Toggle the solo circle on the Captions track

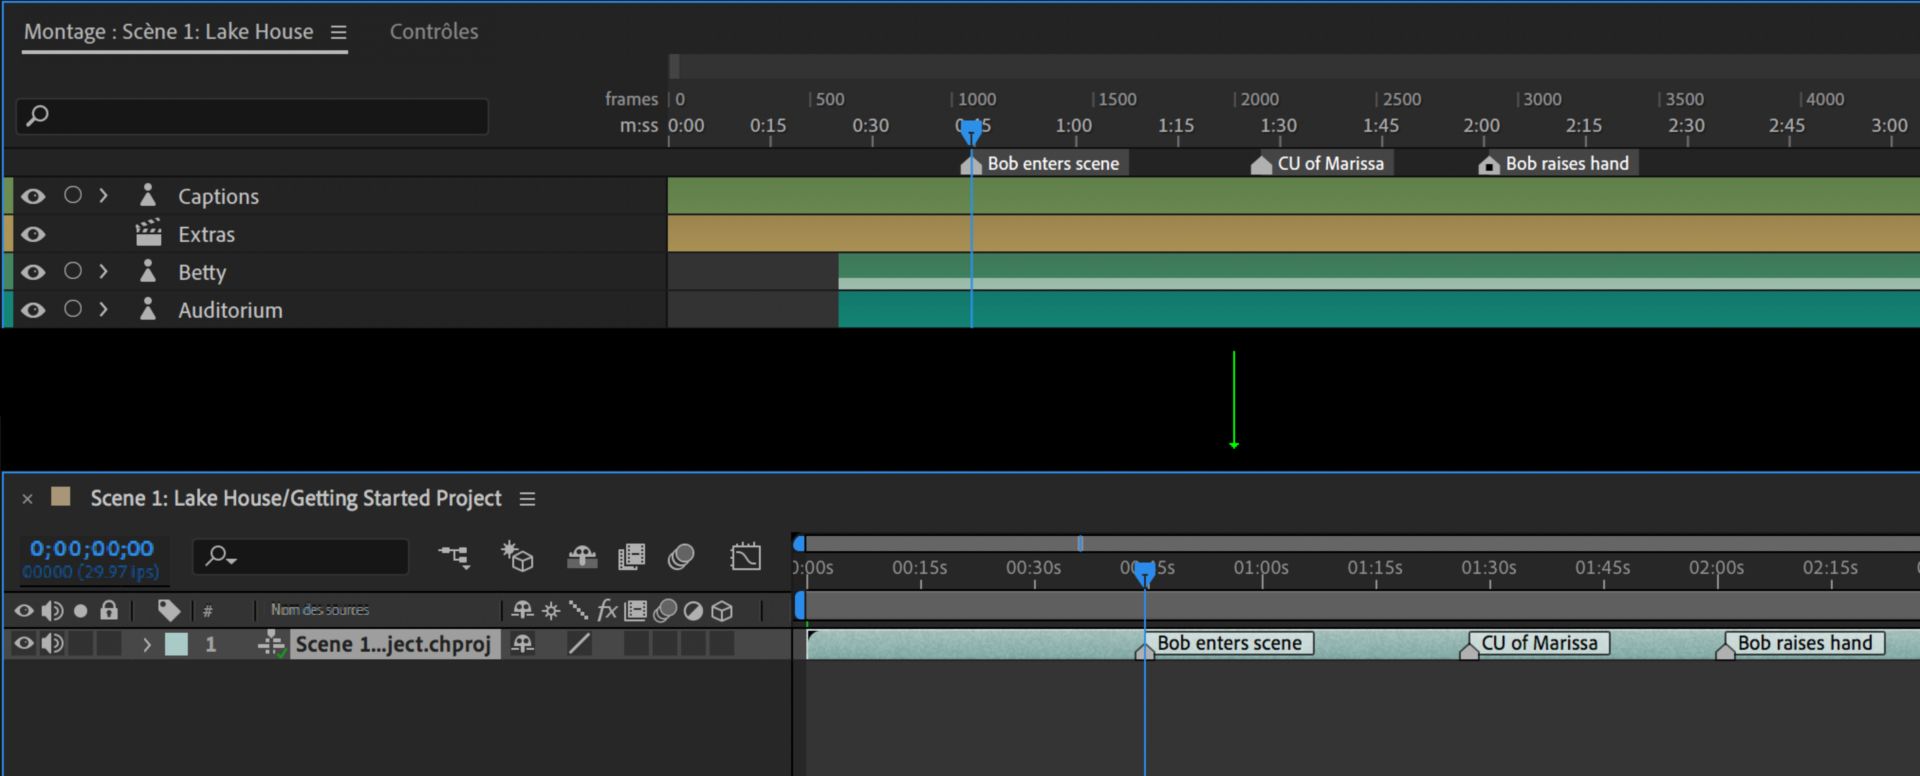point(73,195)
